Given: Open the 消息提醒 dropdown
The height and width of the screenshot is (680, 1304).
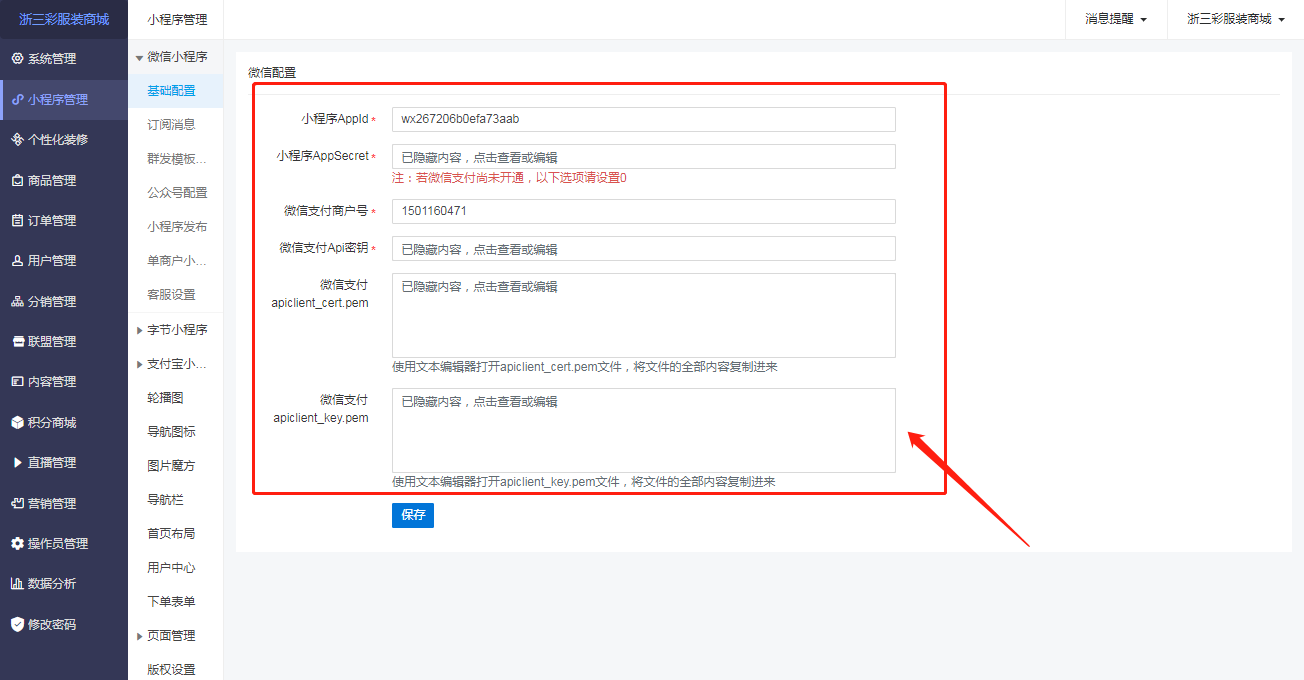Looking at the screenshot, I should pos(1116,19).
